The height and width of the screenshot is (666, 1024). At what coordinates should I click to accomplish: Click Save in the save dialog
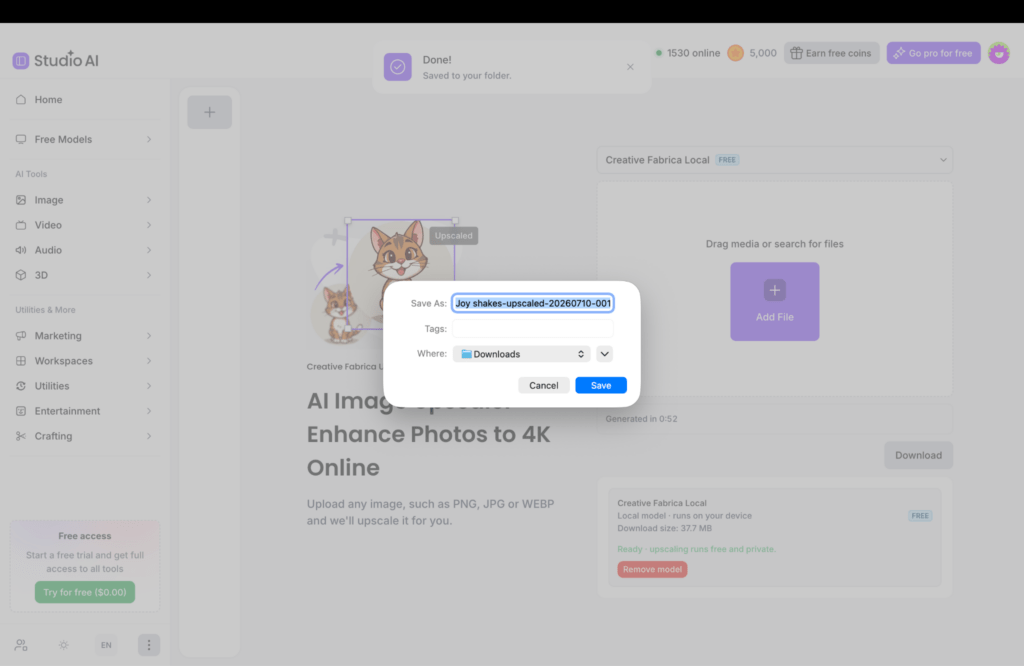[x=601, y=385]
